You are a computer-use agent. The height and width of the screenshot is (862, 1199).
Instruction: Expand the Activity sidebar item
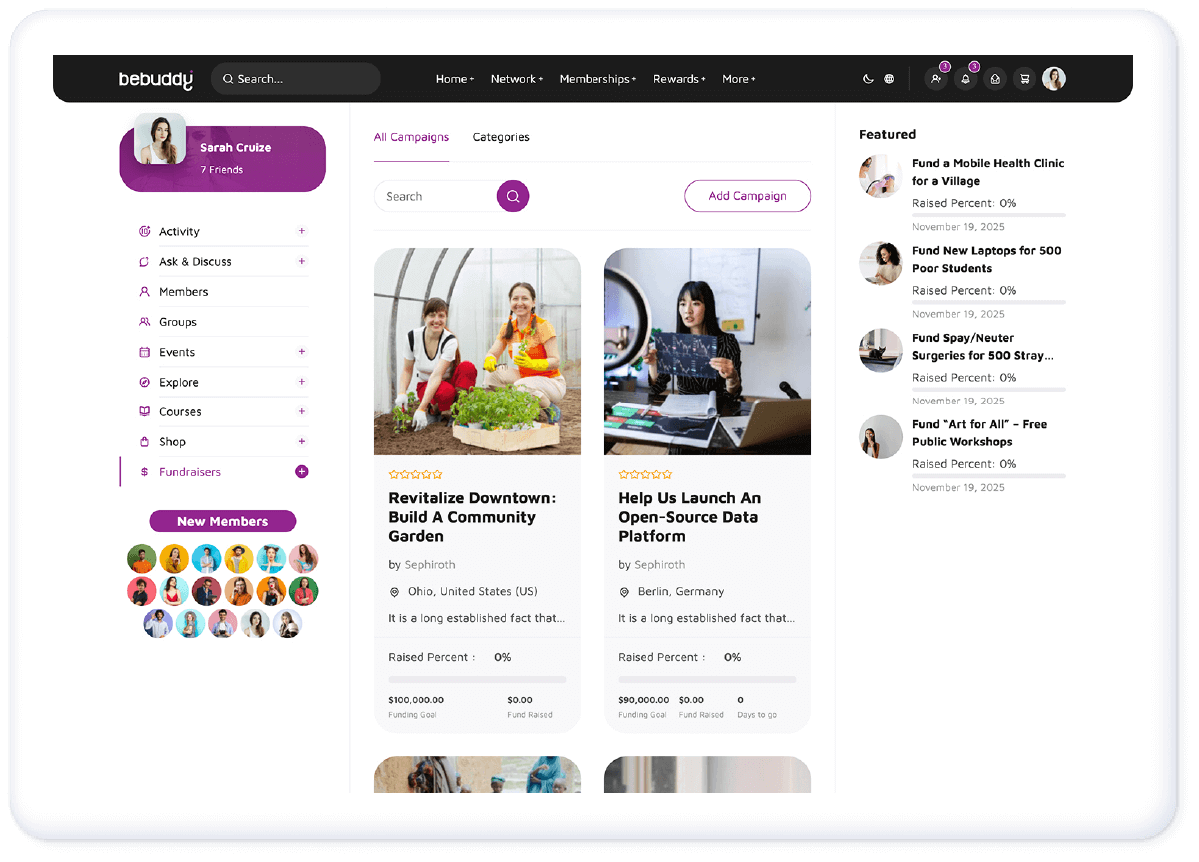point(301,231)
